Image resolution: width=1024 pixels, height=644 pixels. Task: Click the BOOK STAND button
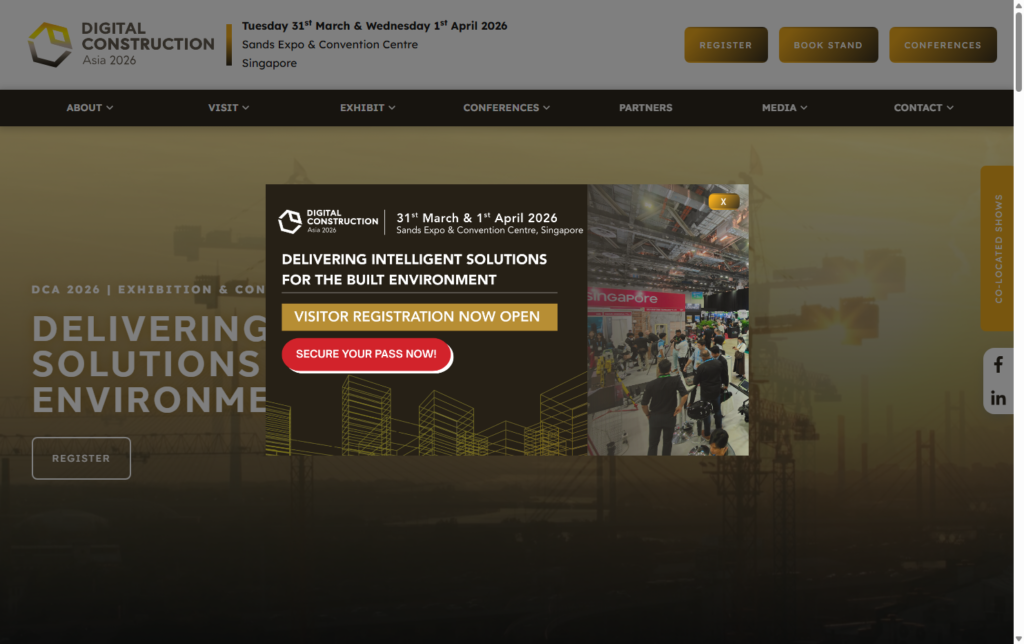tap(828, 44)
